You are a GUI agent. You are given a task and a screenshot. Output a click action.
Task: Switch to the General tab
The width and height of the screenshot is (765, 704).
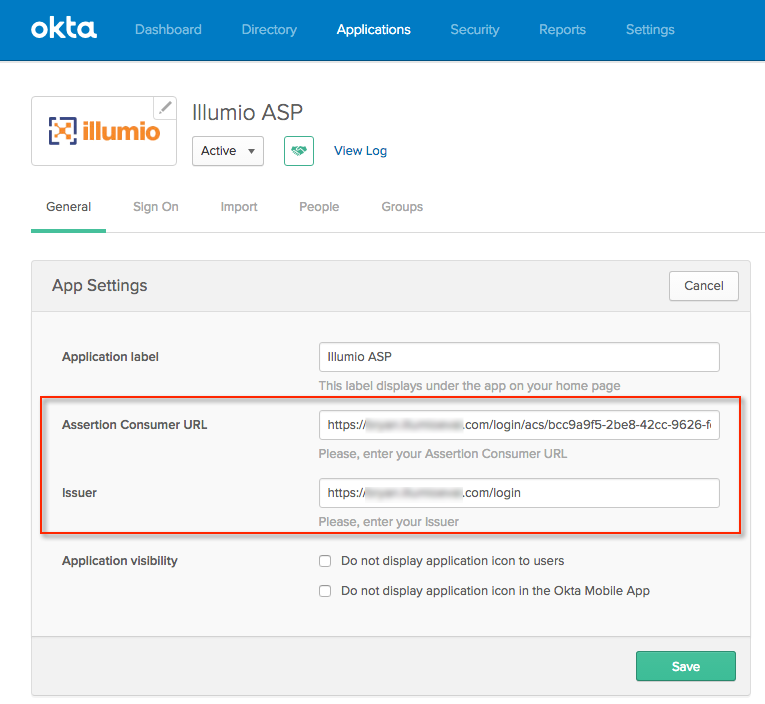68,207
